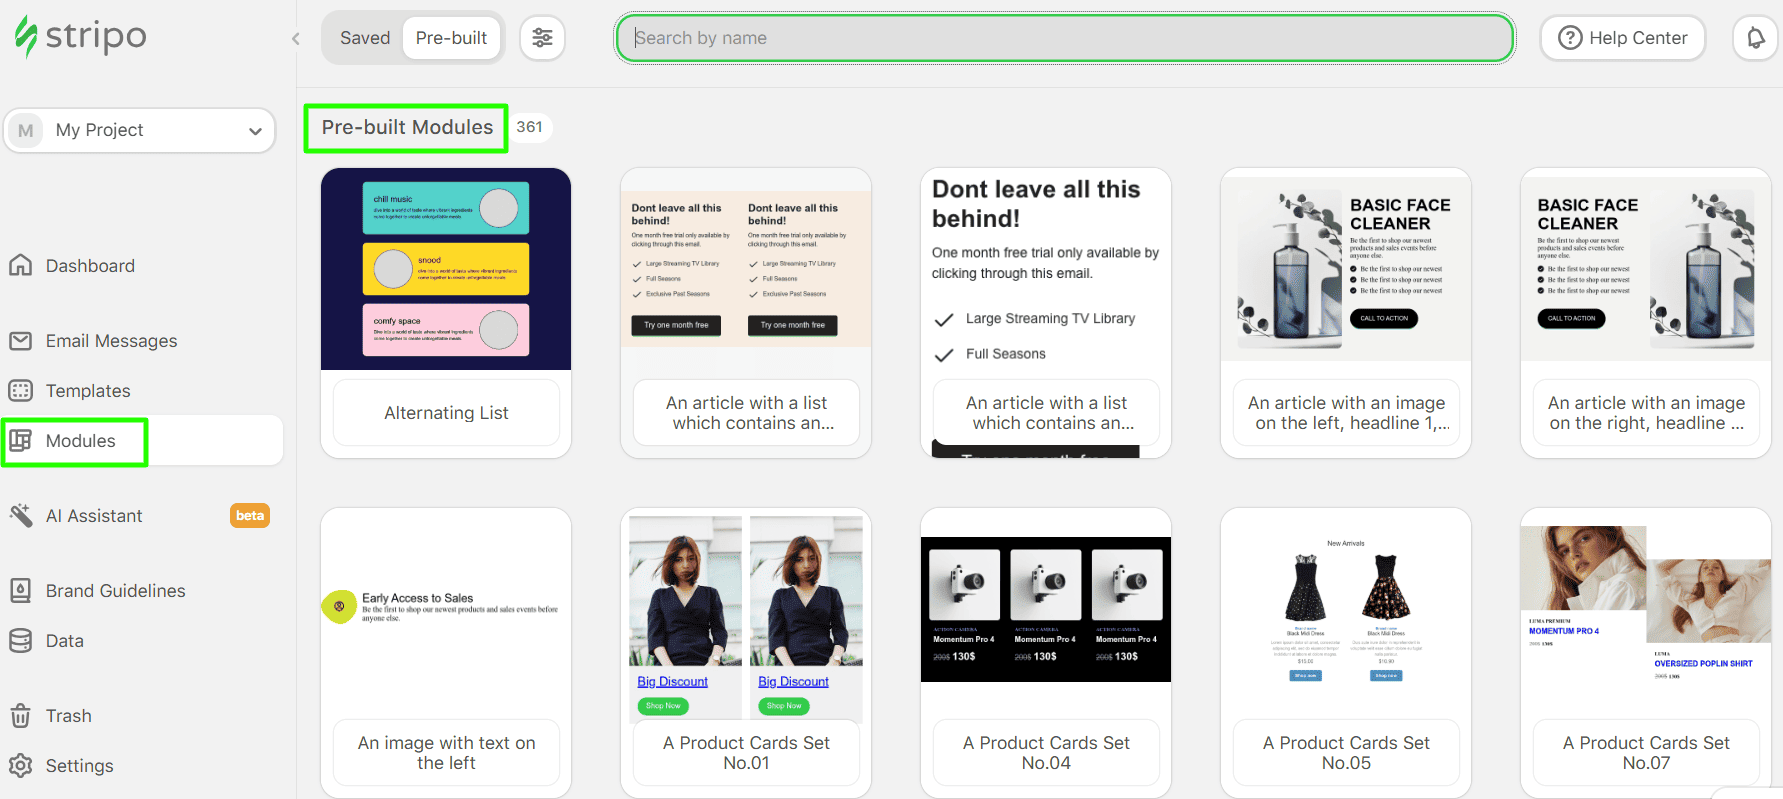The width and height of the screenshot is (1783, 799).
Task: Open Early Access to Sales module thumbnail
Action: [x=446, y=609]
